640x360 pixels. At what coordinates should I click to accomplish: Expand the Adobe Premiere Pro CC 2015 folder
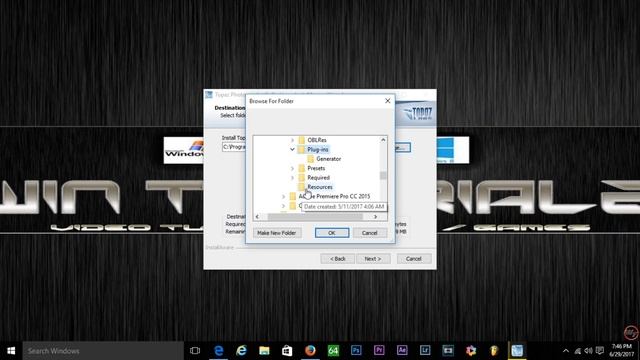pyautogui.click(x=283, y=196)
